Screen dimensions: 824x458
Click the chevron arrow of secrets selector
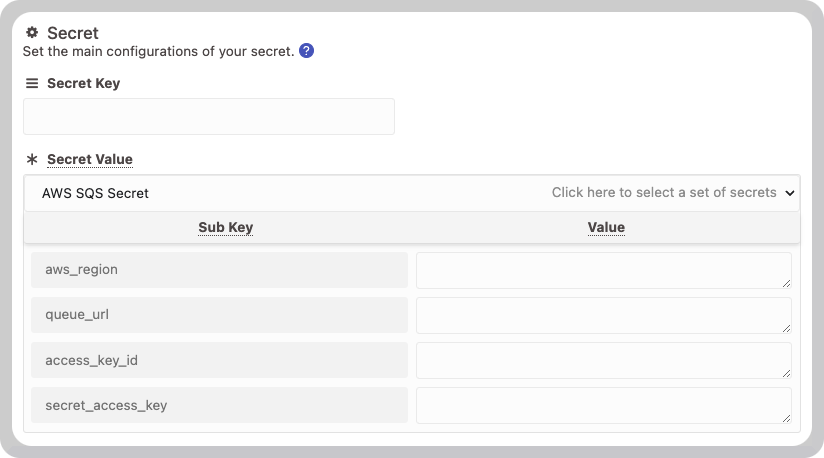(x=790, y=193)
